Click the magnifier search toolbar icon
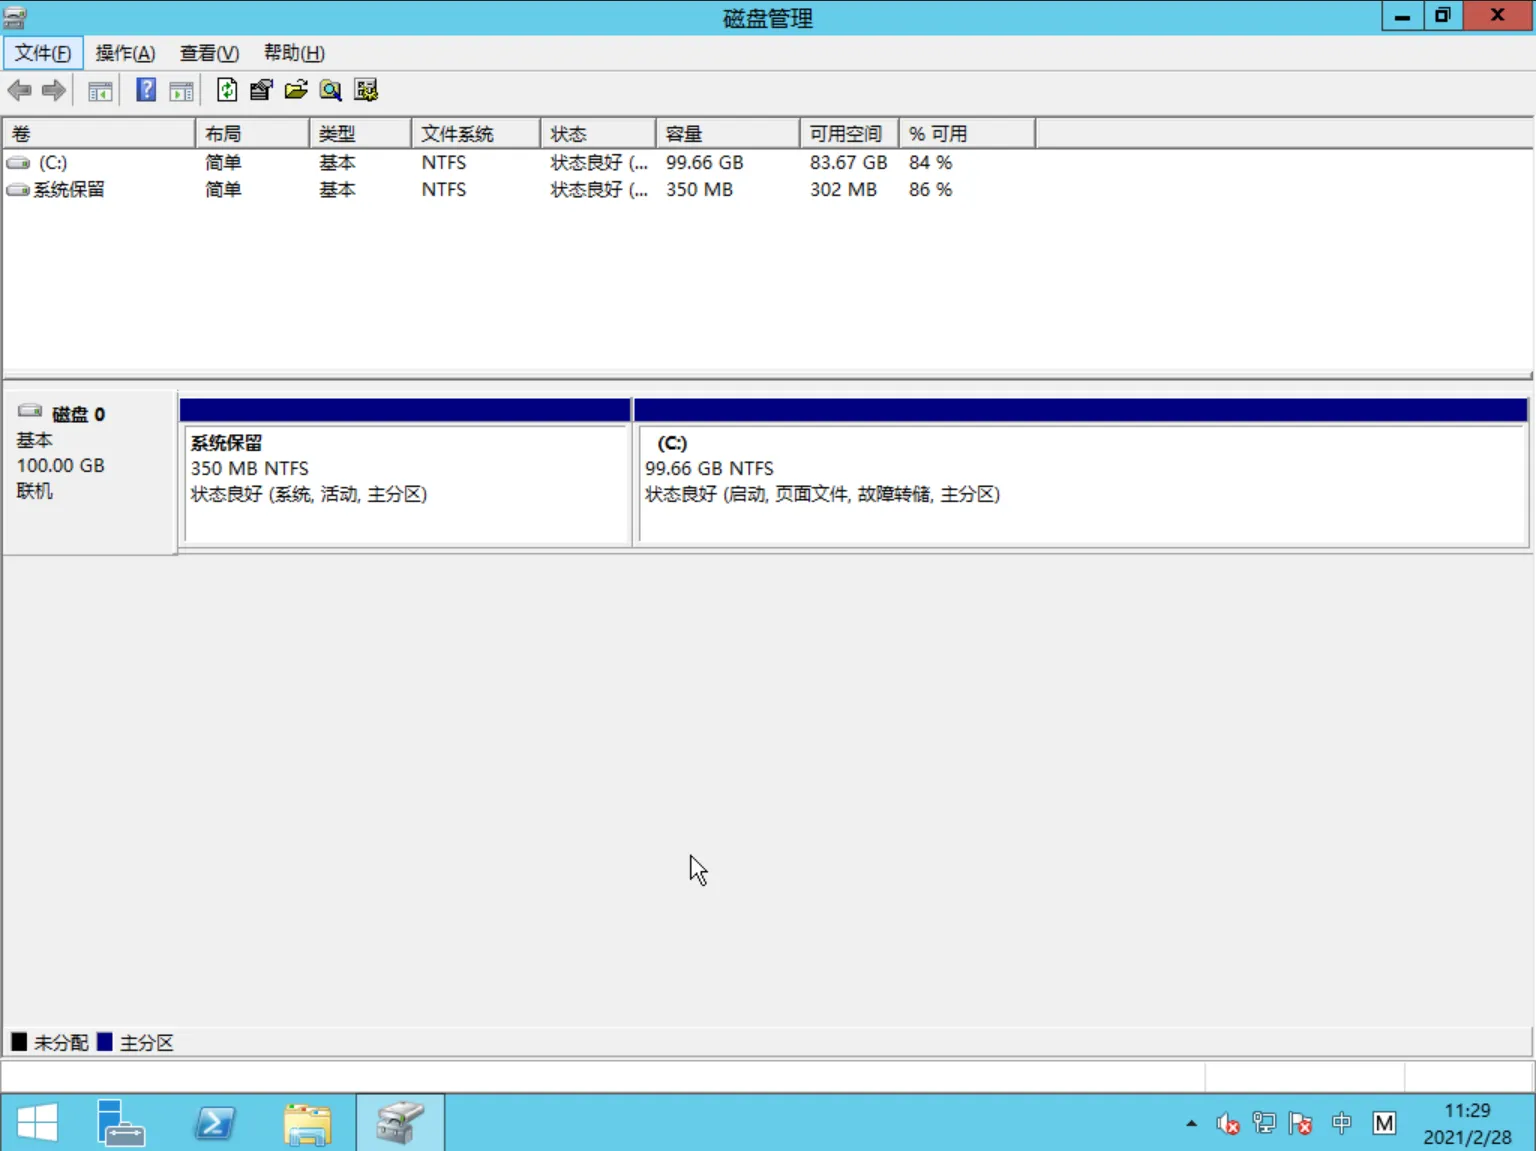Screen dimensions: 1536x1151 click(x=330, y=90)
